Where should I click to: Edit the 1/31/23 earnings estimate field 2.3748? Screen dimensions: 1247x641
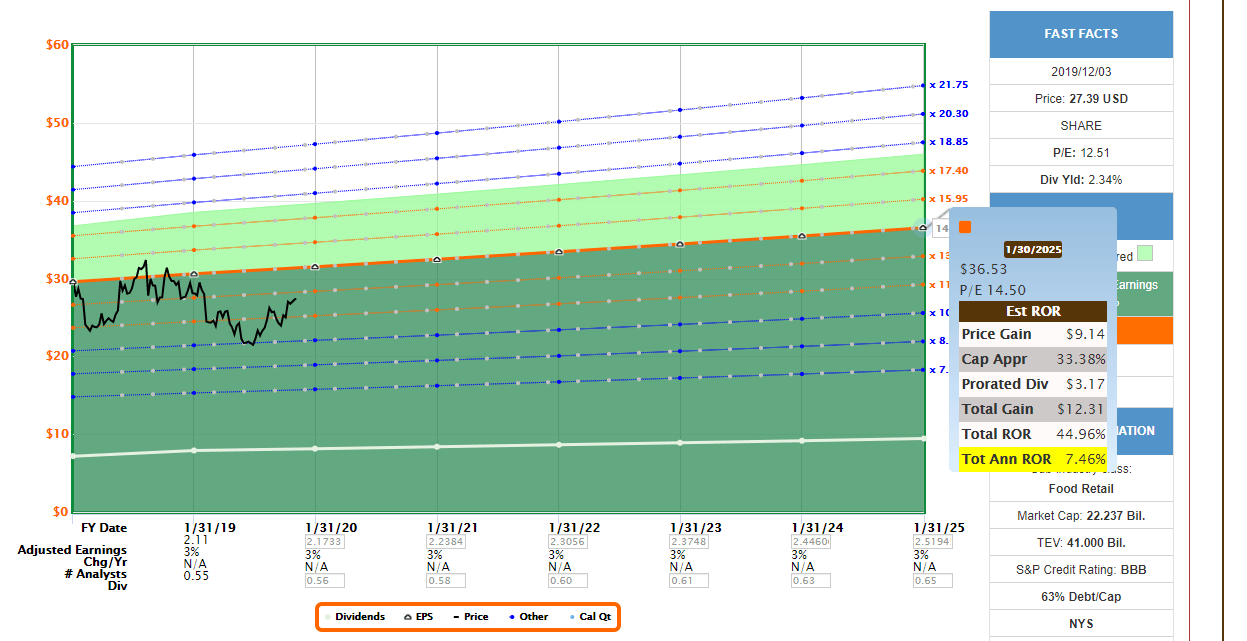691,541
